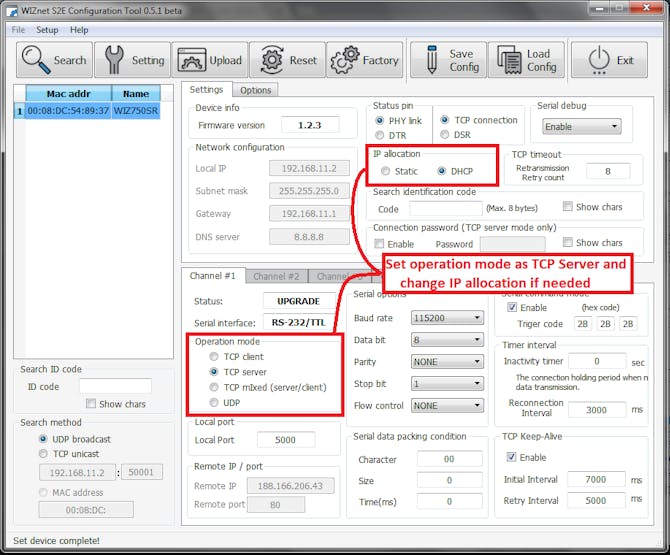Select the Channel #2 tab
The height and width of the screenshot is (555, 670).
click(x=276, y=276)
